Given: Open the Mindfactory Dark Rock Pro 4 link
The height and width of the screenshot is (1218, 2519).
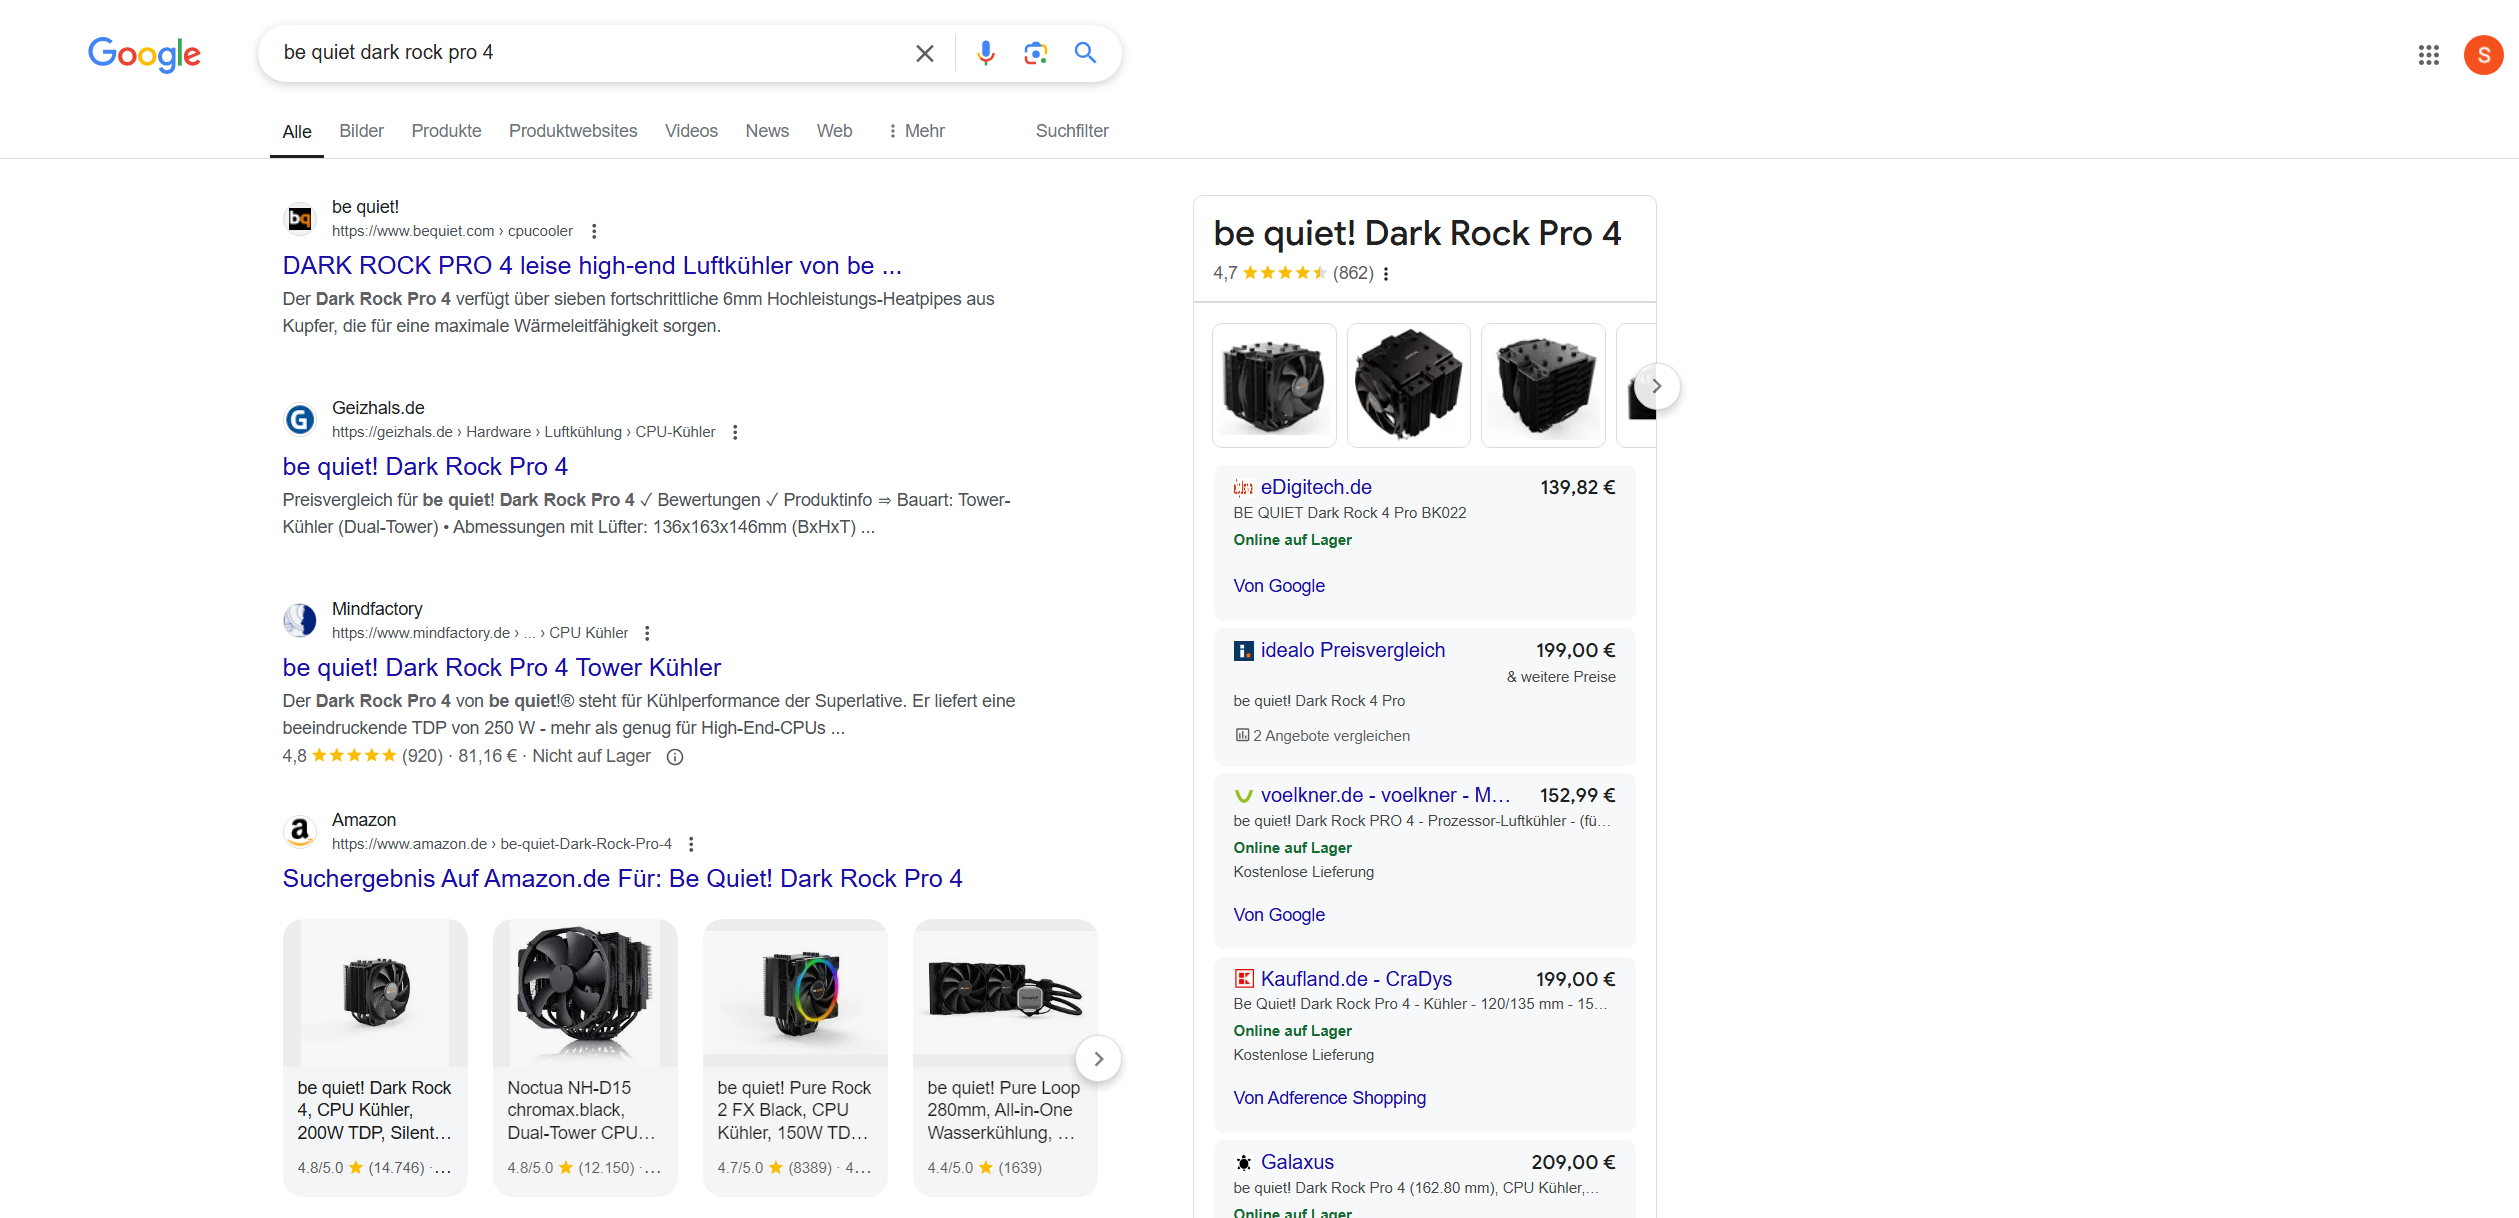Looking at the screenshot, I should pos(501,667).
